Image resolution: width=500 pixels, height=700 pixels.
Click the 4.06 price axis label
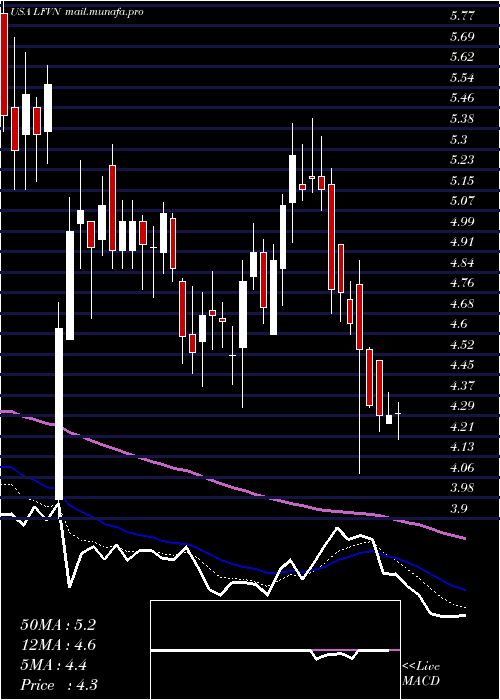pyautogui.click(x=462, y=468)
